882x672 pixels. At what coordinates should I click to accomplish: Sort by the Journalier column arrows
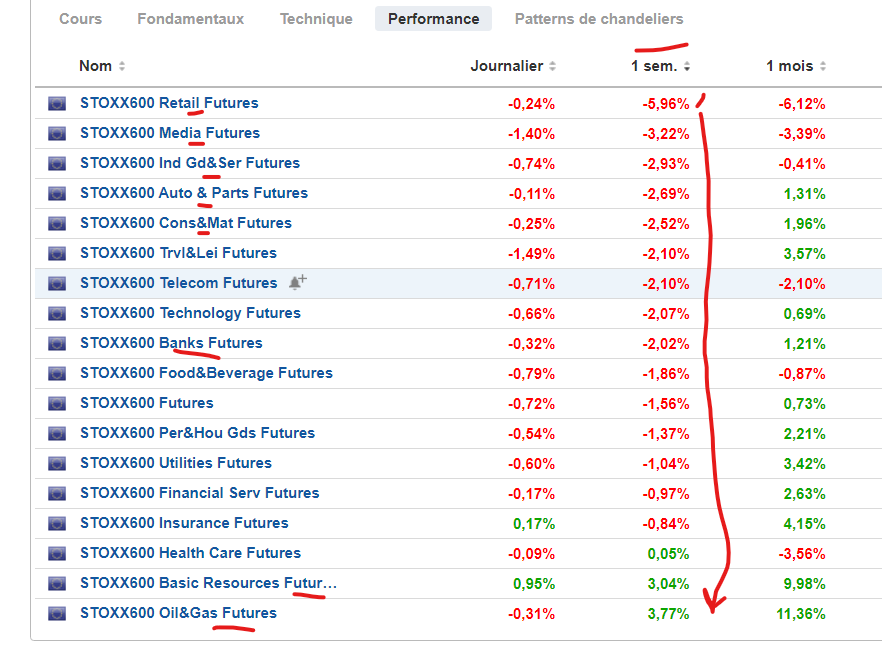point(552,66)
